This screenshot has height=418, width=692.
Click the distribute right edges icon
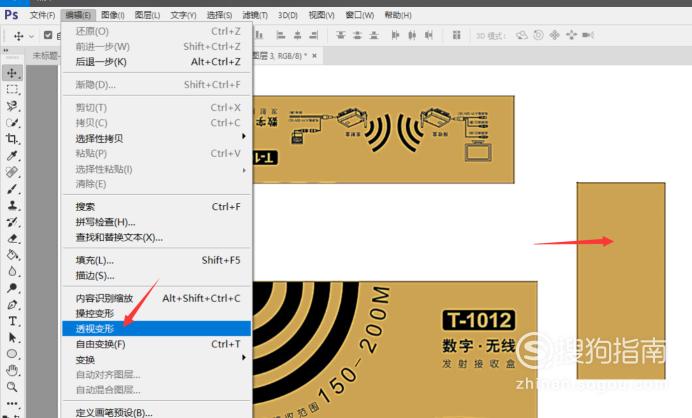coord(429,35)
